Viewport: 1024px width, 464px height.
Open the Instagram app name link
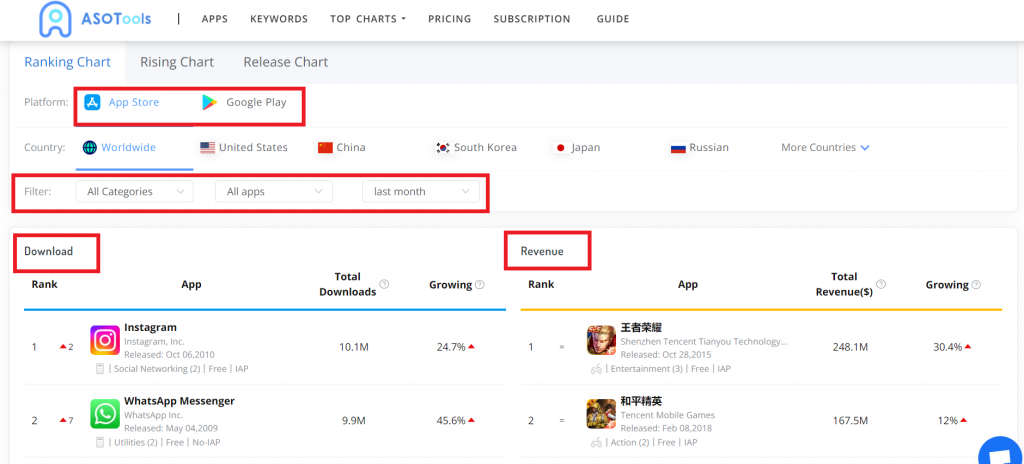click(150, 328)
